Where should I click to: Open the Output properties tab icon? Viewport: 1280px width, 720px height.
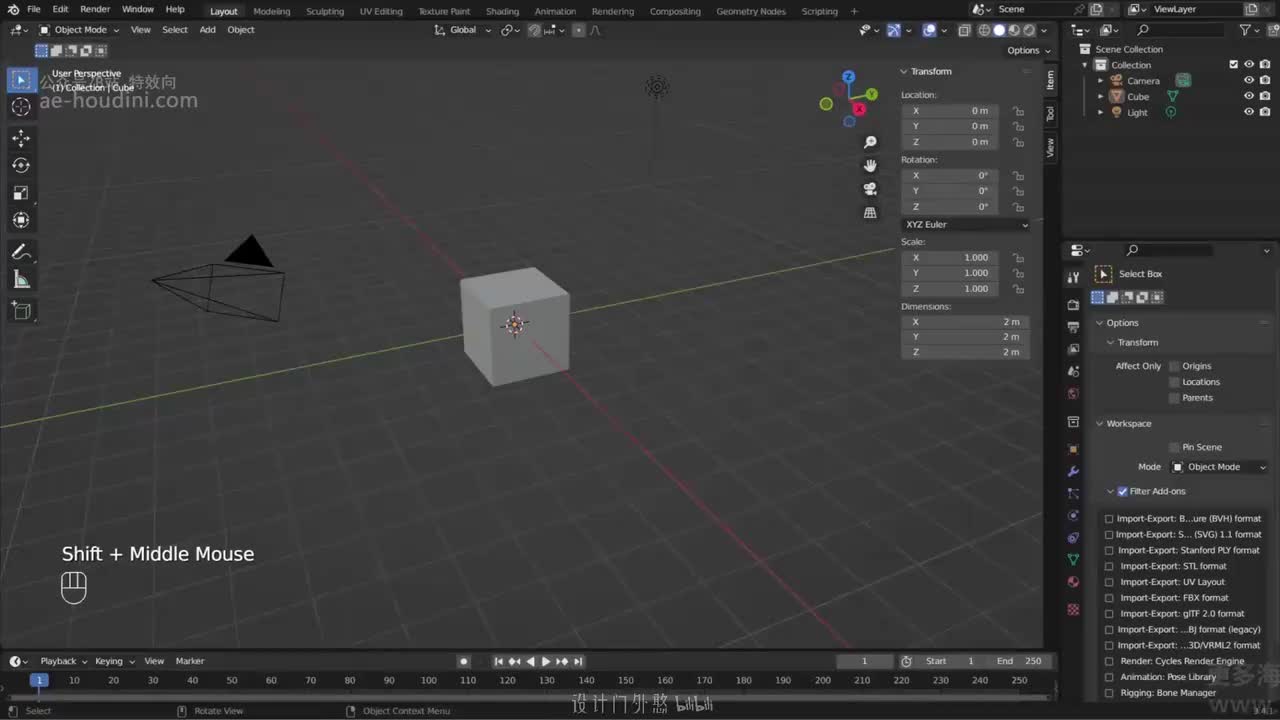1073,327
